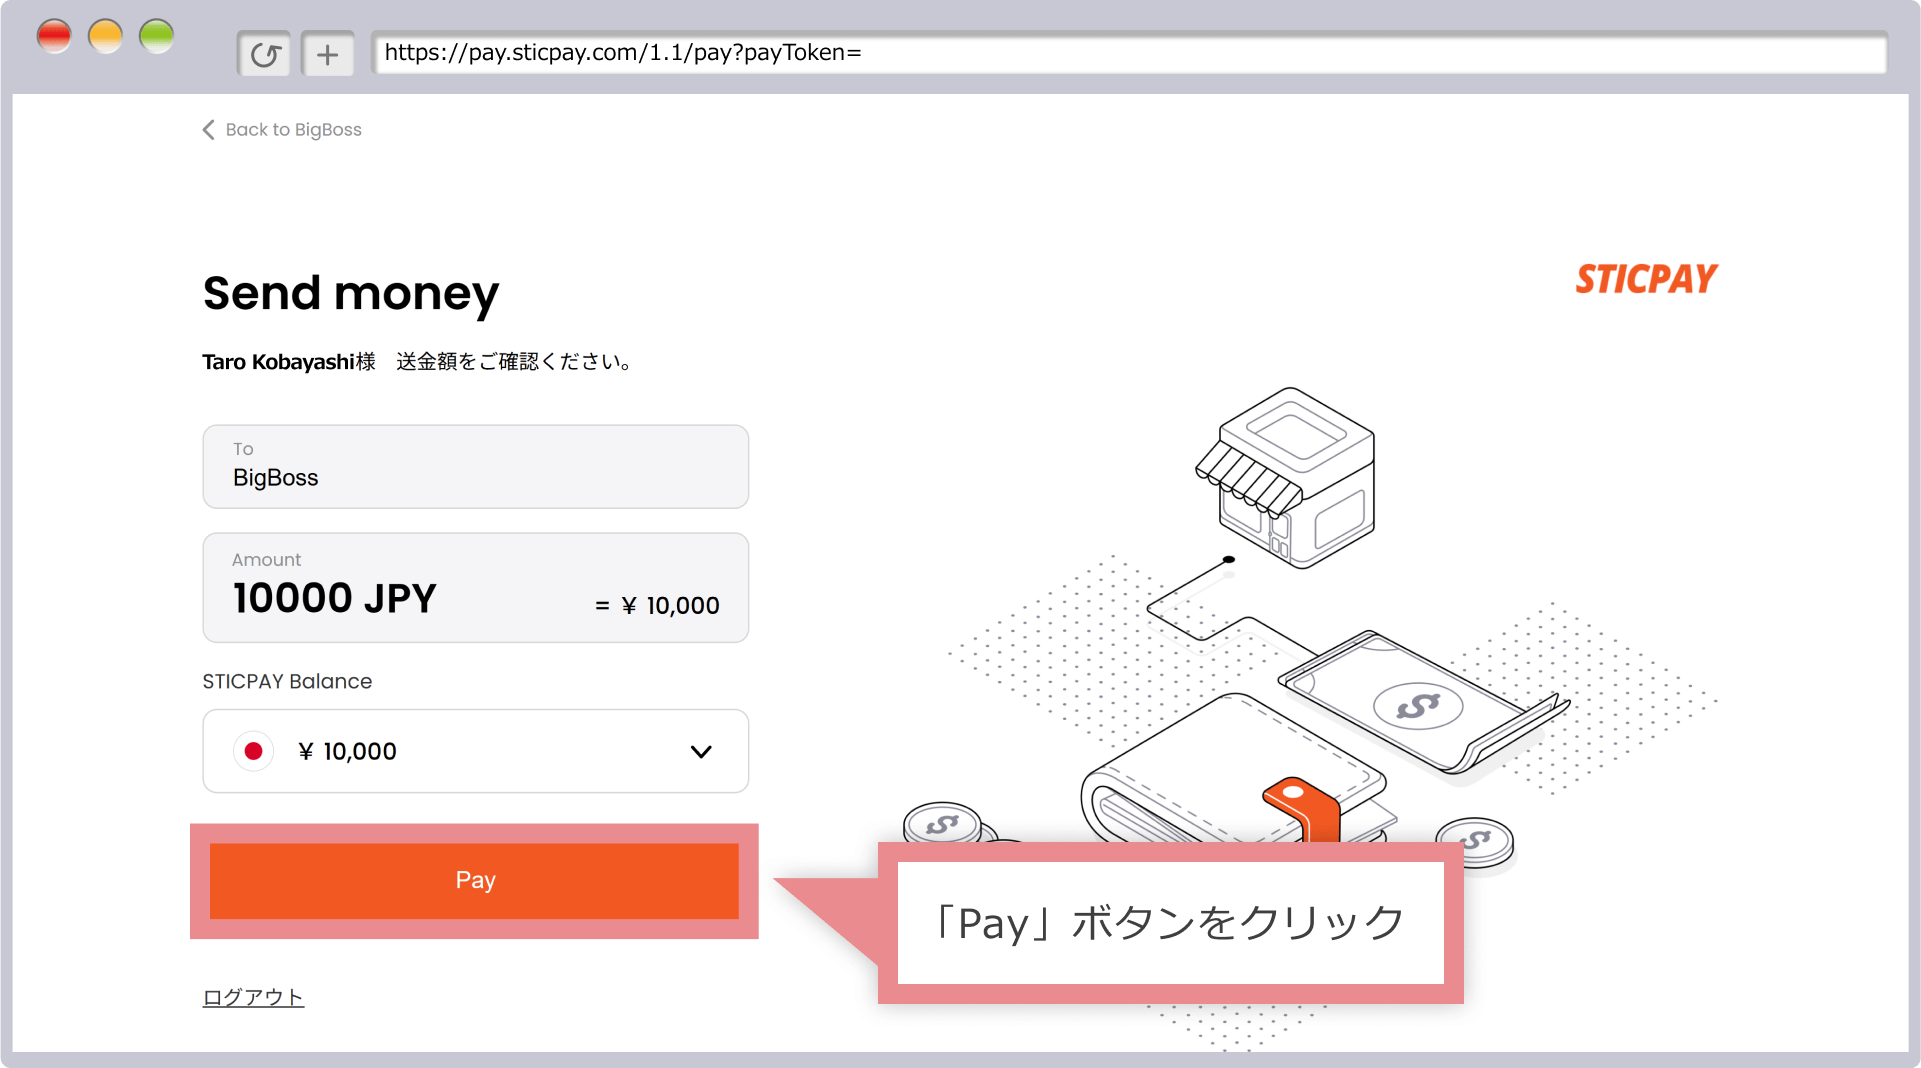The image size is (1921, 1068).
Task: Click the banknote dollar illustration
Action: coord(1418,705)
